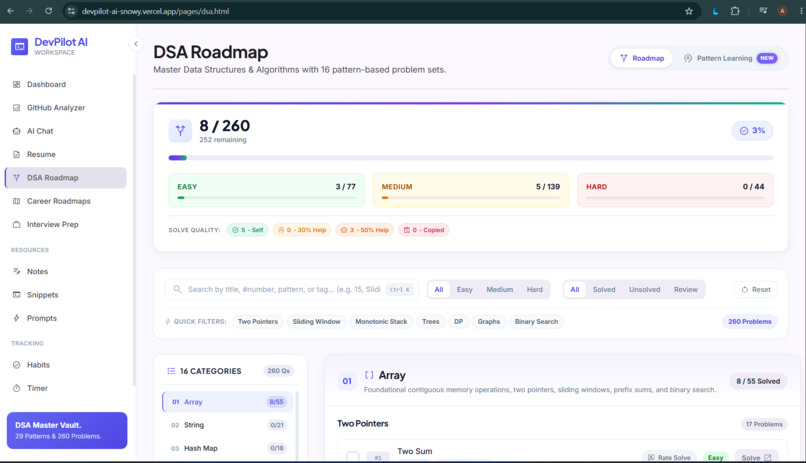Select the Hard difficulty filter

coord(535,289)
